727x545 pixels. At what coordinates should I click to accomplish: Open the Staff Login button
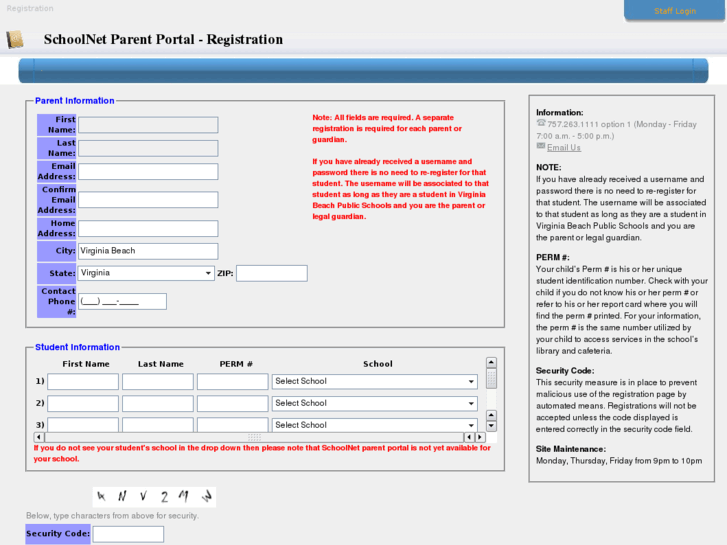click(x=675, y=11)
